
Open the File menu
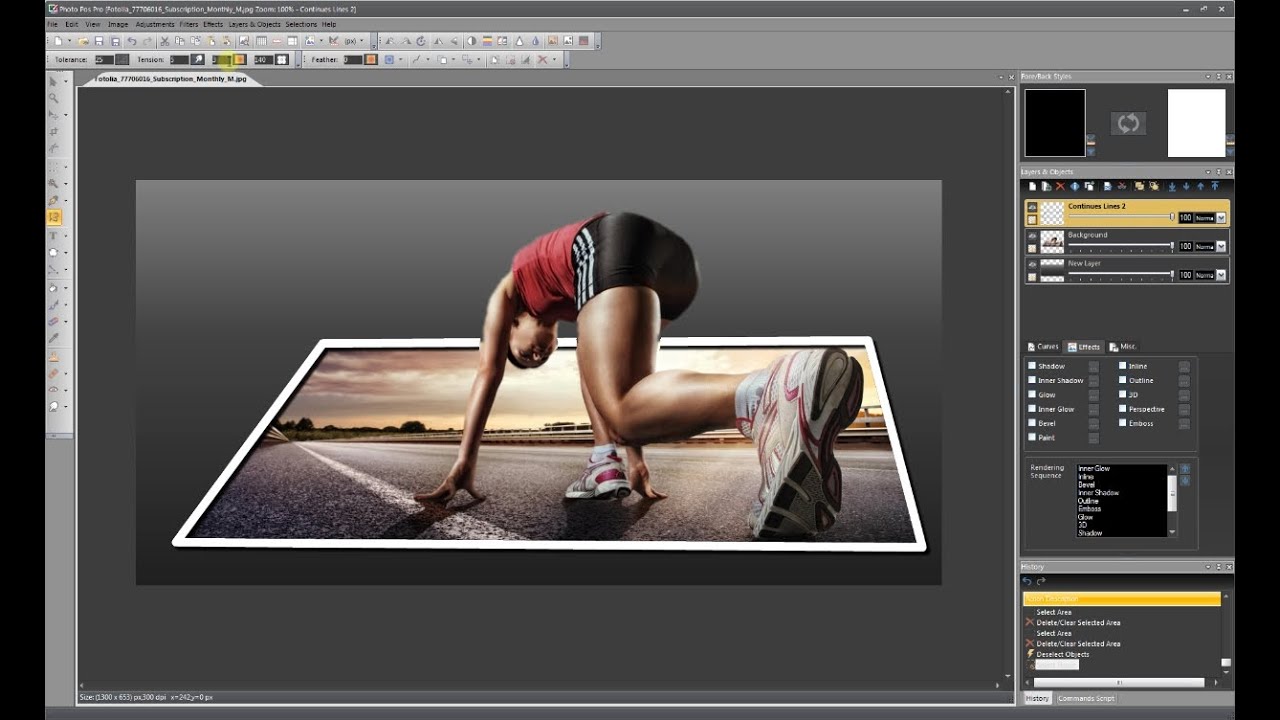coord(52,24)
